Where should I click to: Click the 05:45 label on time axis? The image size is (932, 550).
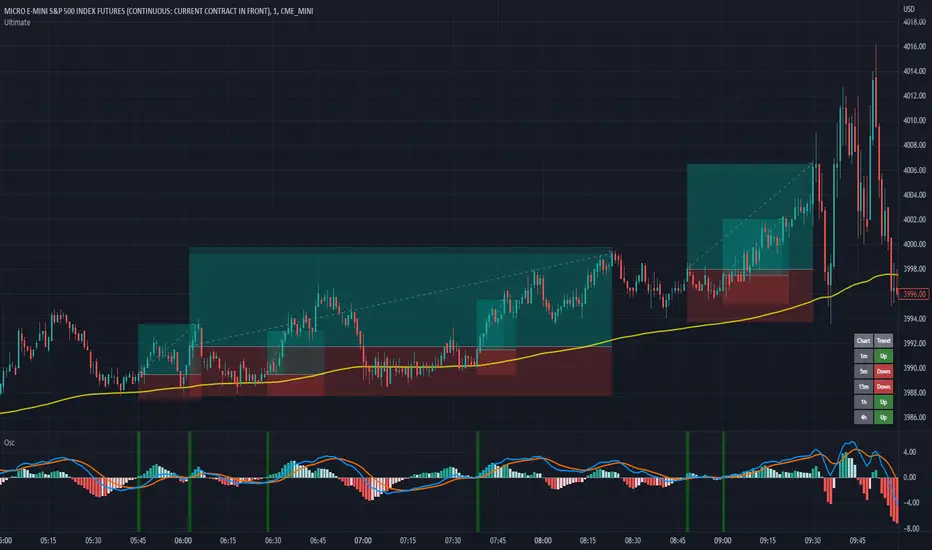[x=138, y=540]
